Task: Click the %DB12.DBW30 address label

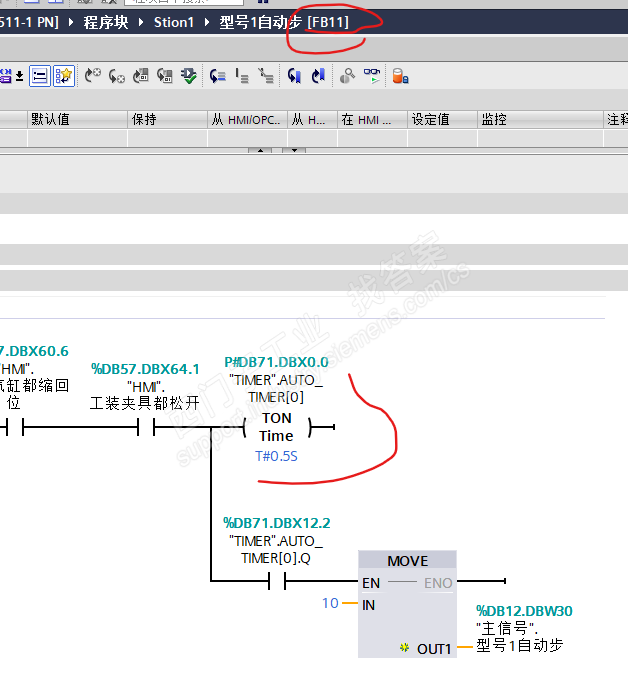Action: point(524,611)
